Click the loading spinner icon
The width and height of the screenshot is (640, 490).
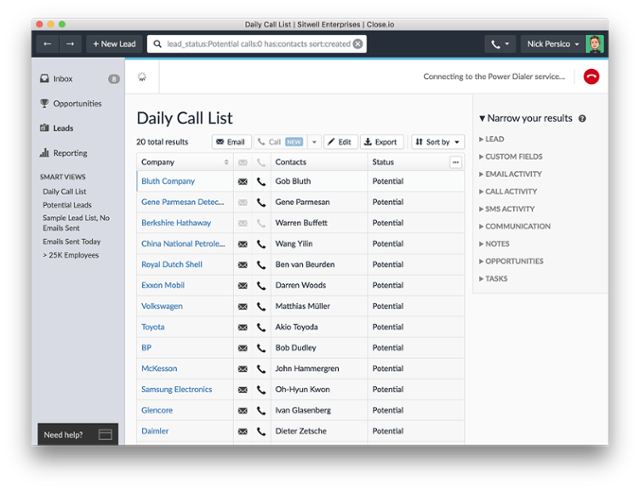[142, 76]
